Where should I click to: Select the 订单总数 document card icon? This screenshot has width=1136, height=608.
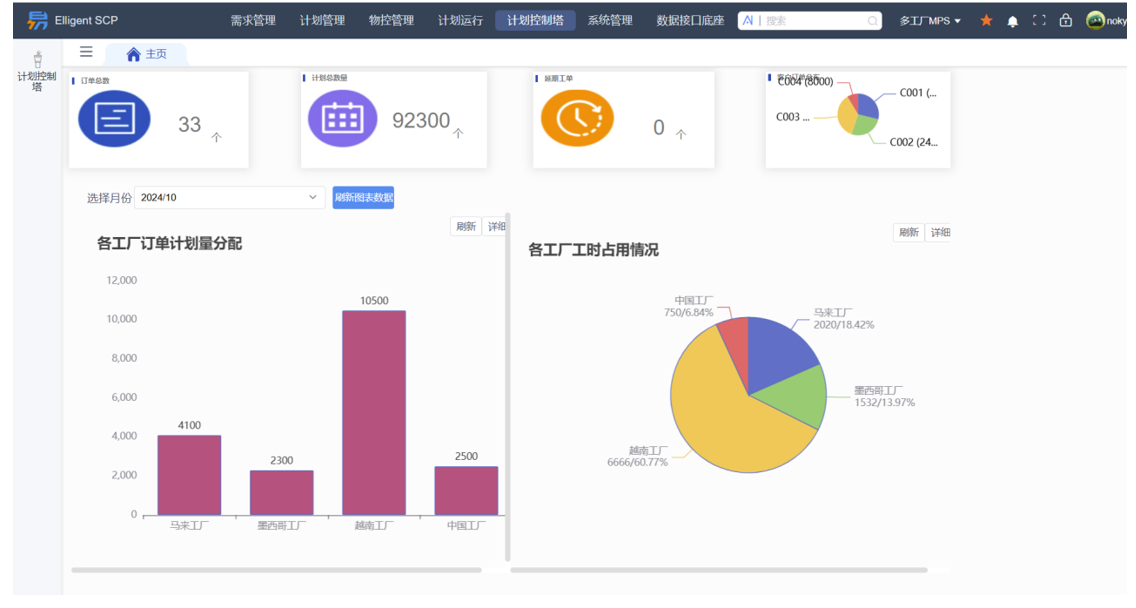pos(114,117)
